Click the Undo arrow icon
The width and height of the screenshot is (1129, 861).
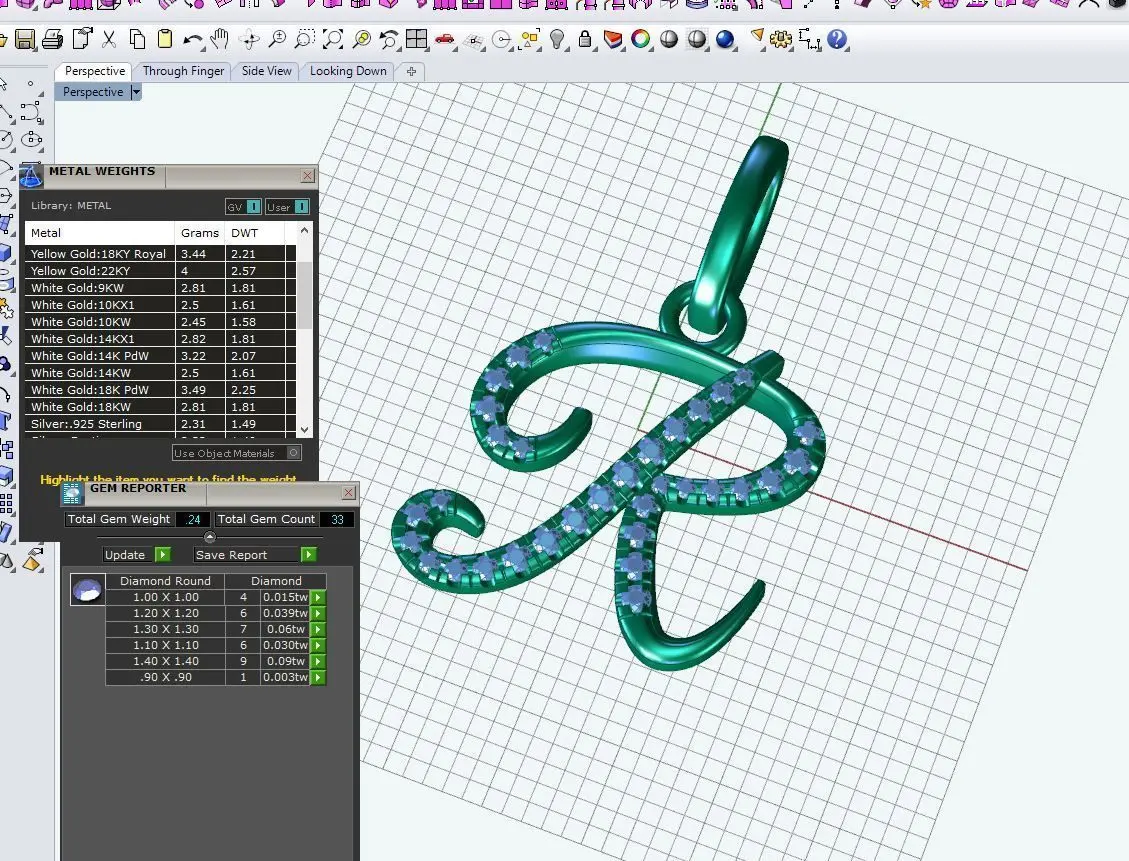point(192,39)
